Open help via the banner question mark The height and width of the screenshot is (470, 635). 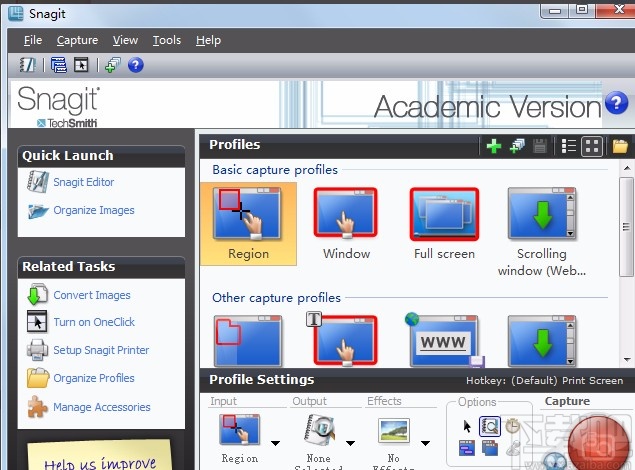(x=616, y=103)
